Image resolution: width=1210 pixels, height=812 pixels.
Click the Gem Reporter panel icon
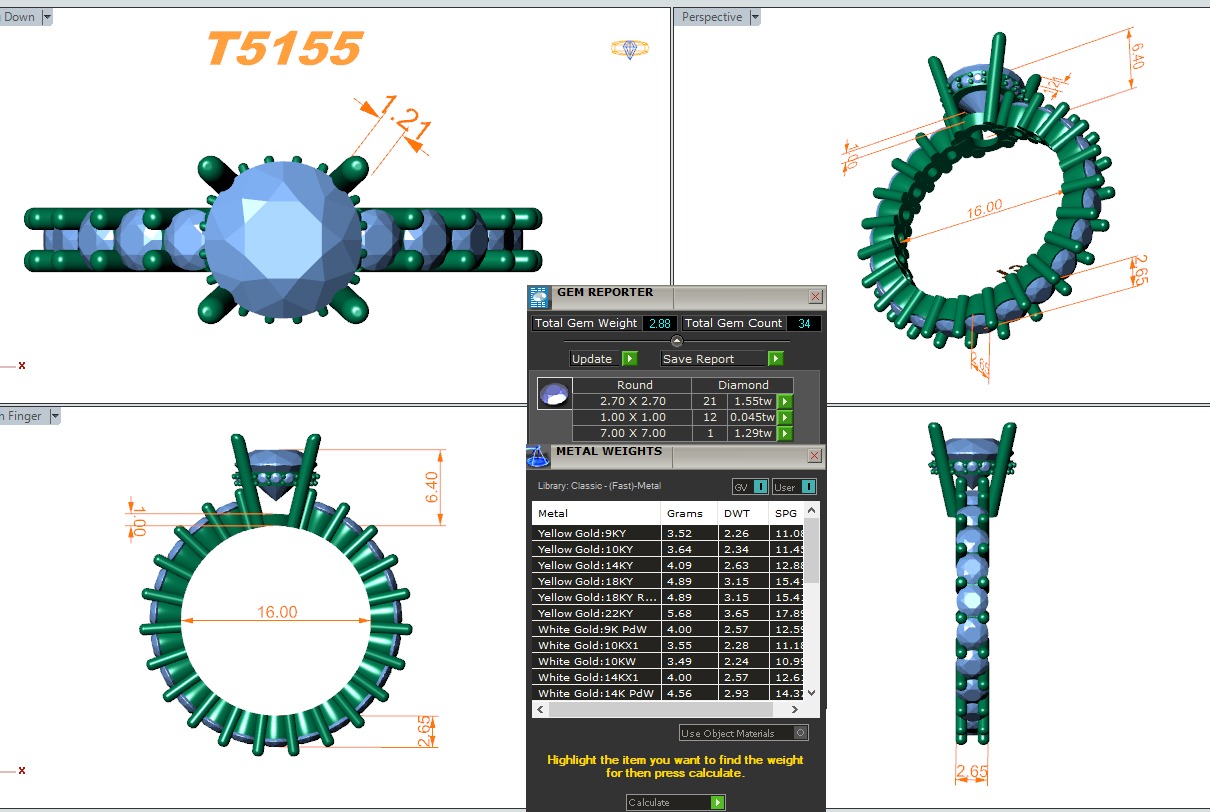539,297
